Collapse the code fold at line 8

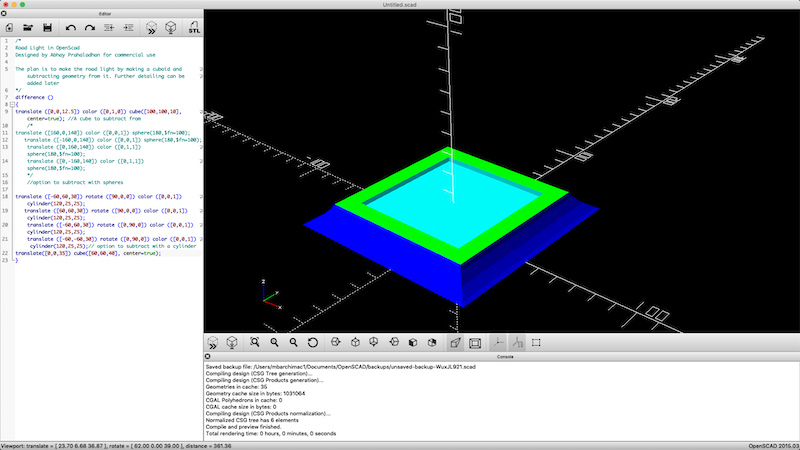click(x=12, y=105)
